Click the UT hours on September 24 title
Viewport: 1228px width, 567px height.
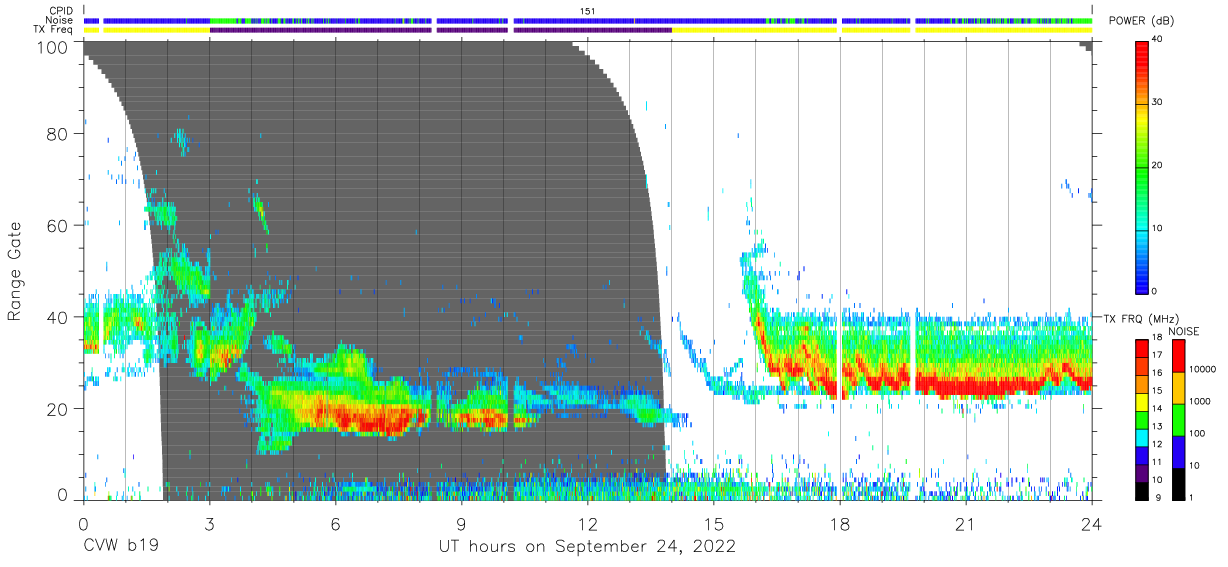tap(588, 547)
